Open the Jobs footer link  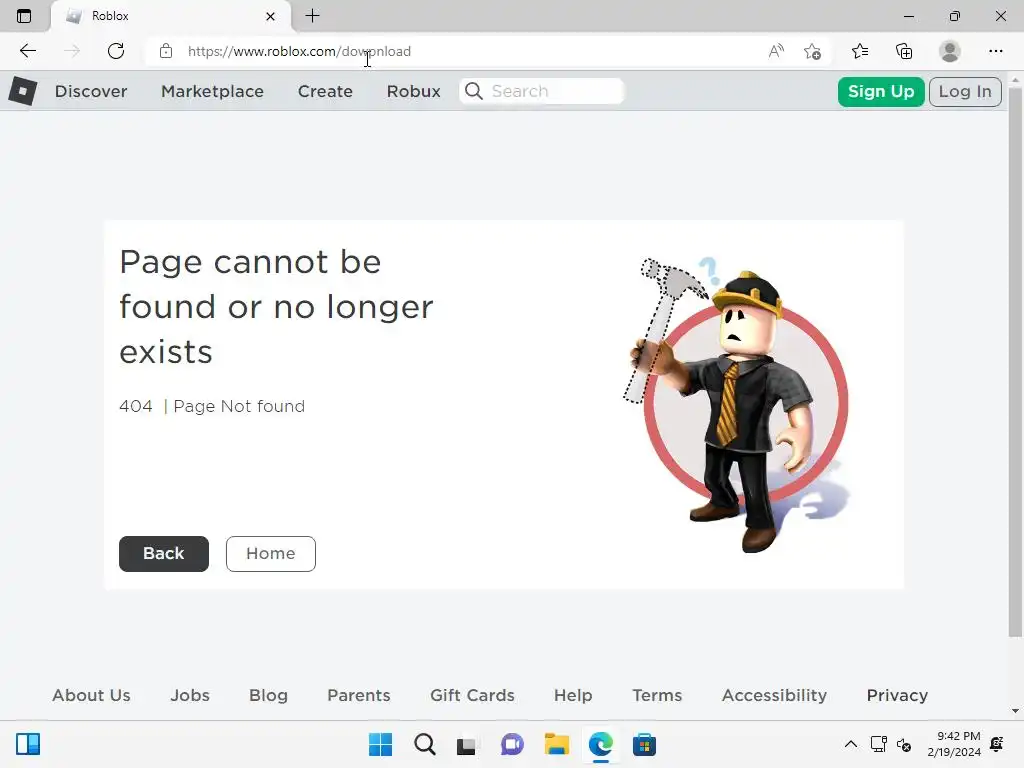190,696
